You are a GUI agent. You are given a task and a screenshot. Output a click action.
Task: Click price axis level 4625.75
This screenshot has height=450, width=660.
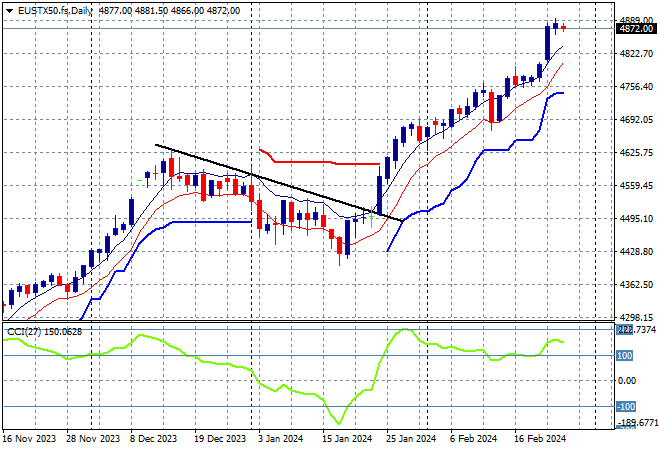pyautogui.click(x=636, y=152)
